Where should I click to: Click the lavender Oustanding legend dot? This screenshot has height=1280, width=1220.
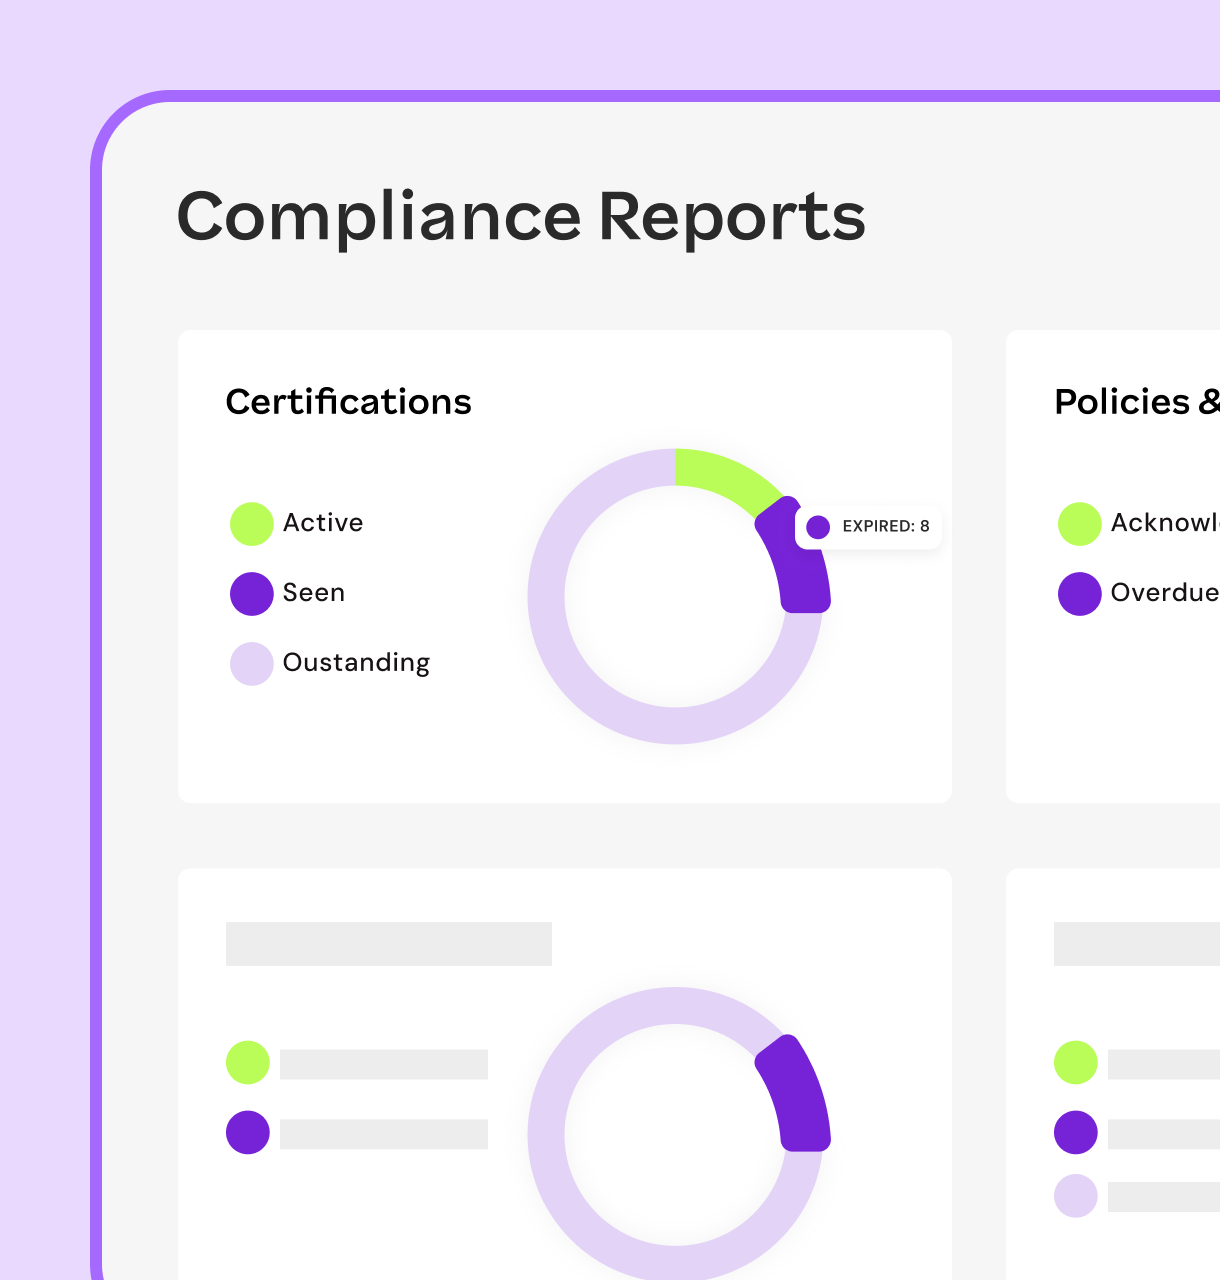252,664
